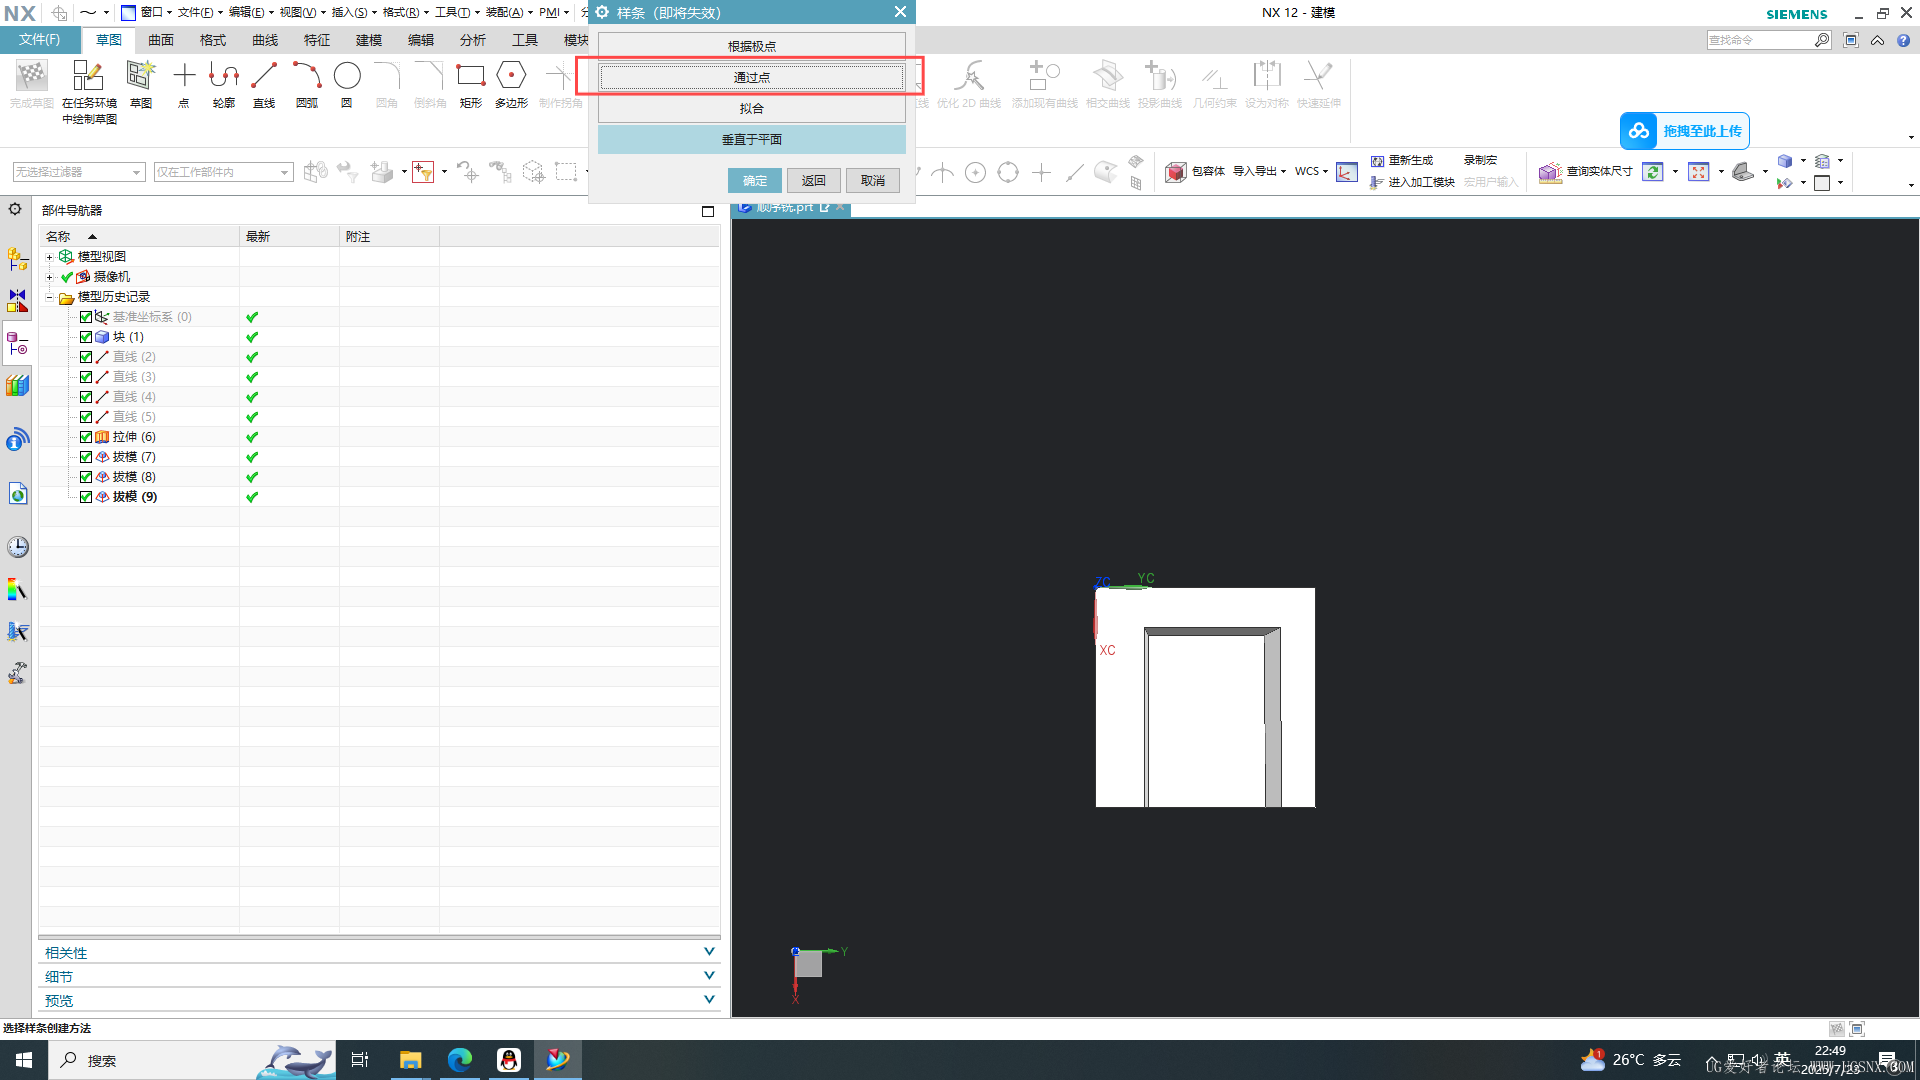Open the 文件(F) ribbon menu

pos(40,40)
